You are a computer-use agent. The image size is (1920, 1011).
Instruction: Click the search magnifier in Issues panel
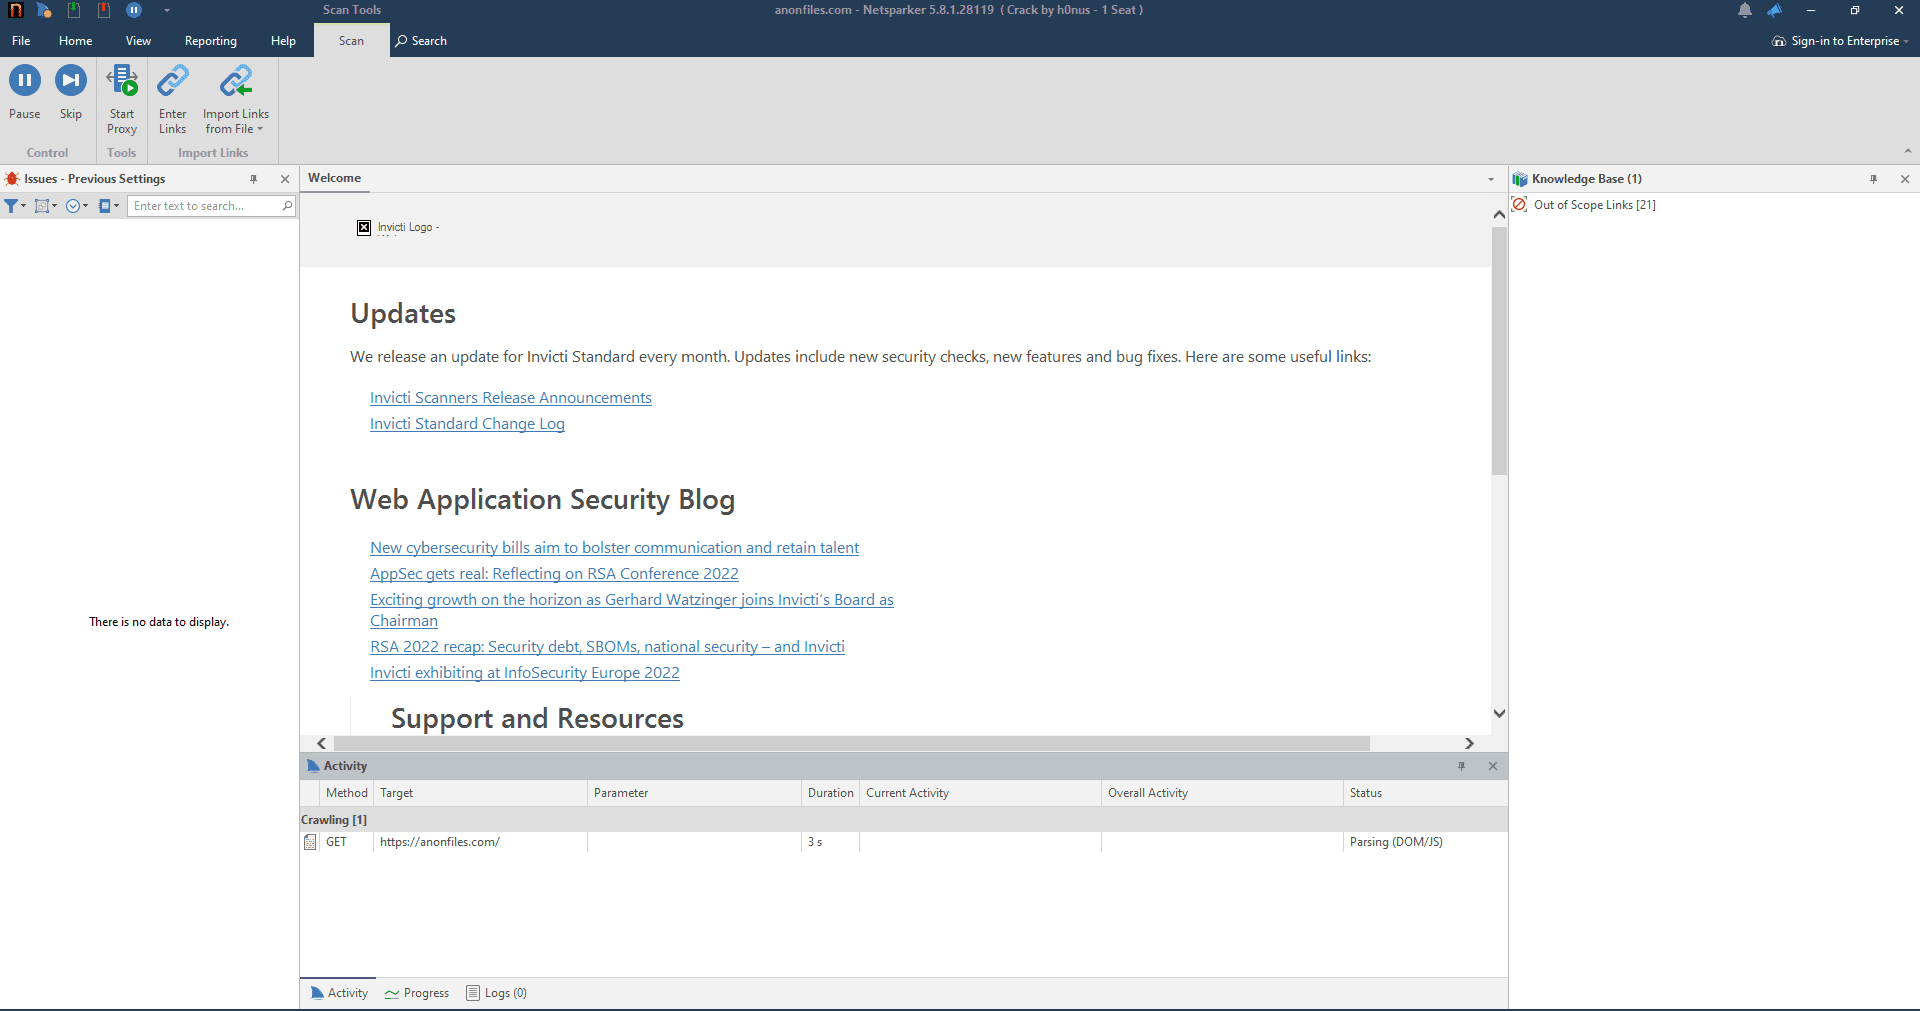point(287,206)
